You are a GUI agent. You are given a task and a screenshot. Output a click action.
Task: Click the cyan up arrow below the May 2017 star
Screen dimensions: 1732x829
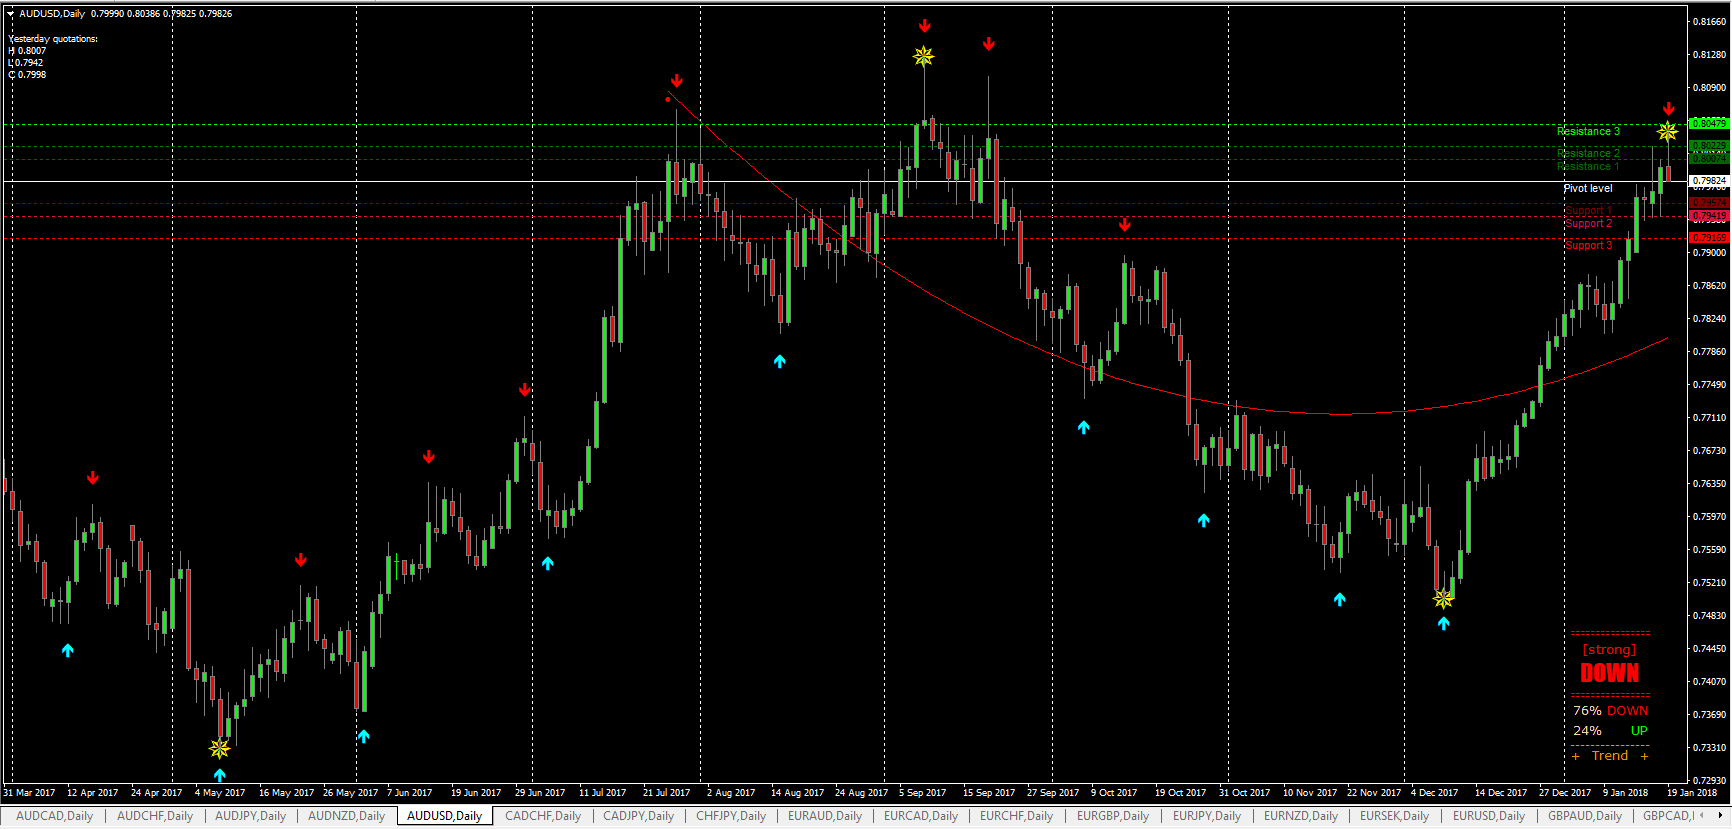219,774
